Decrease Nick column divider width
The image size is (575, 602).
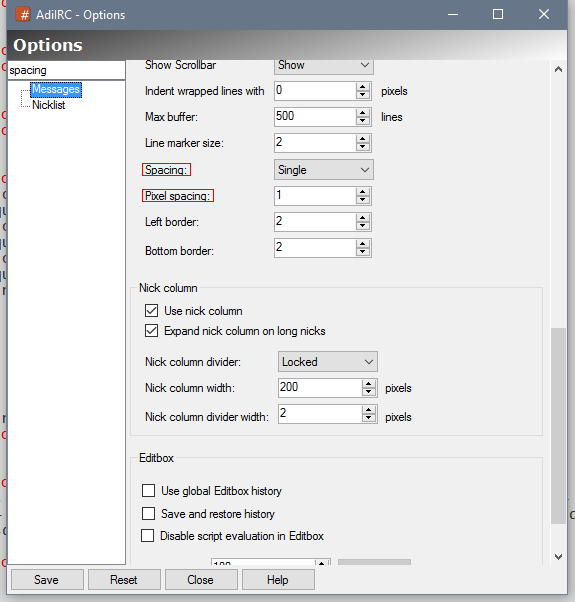[x=368, y=418]
